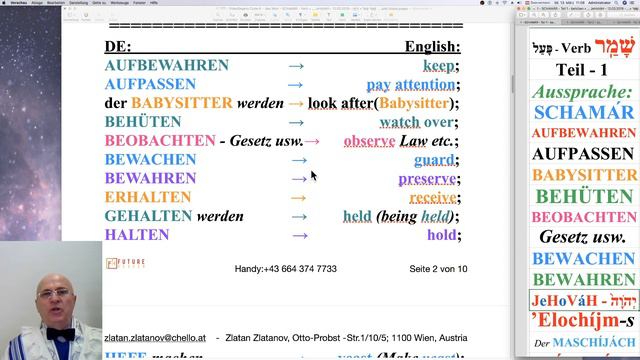Click the markup toolbox icon in the Vorschau window
The width and height of the screenshot is (640, 360).
pos(600,15)
